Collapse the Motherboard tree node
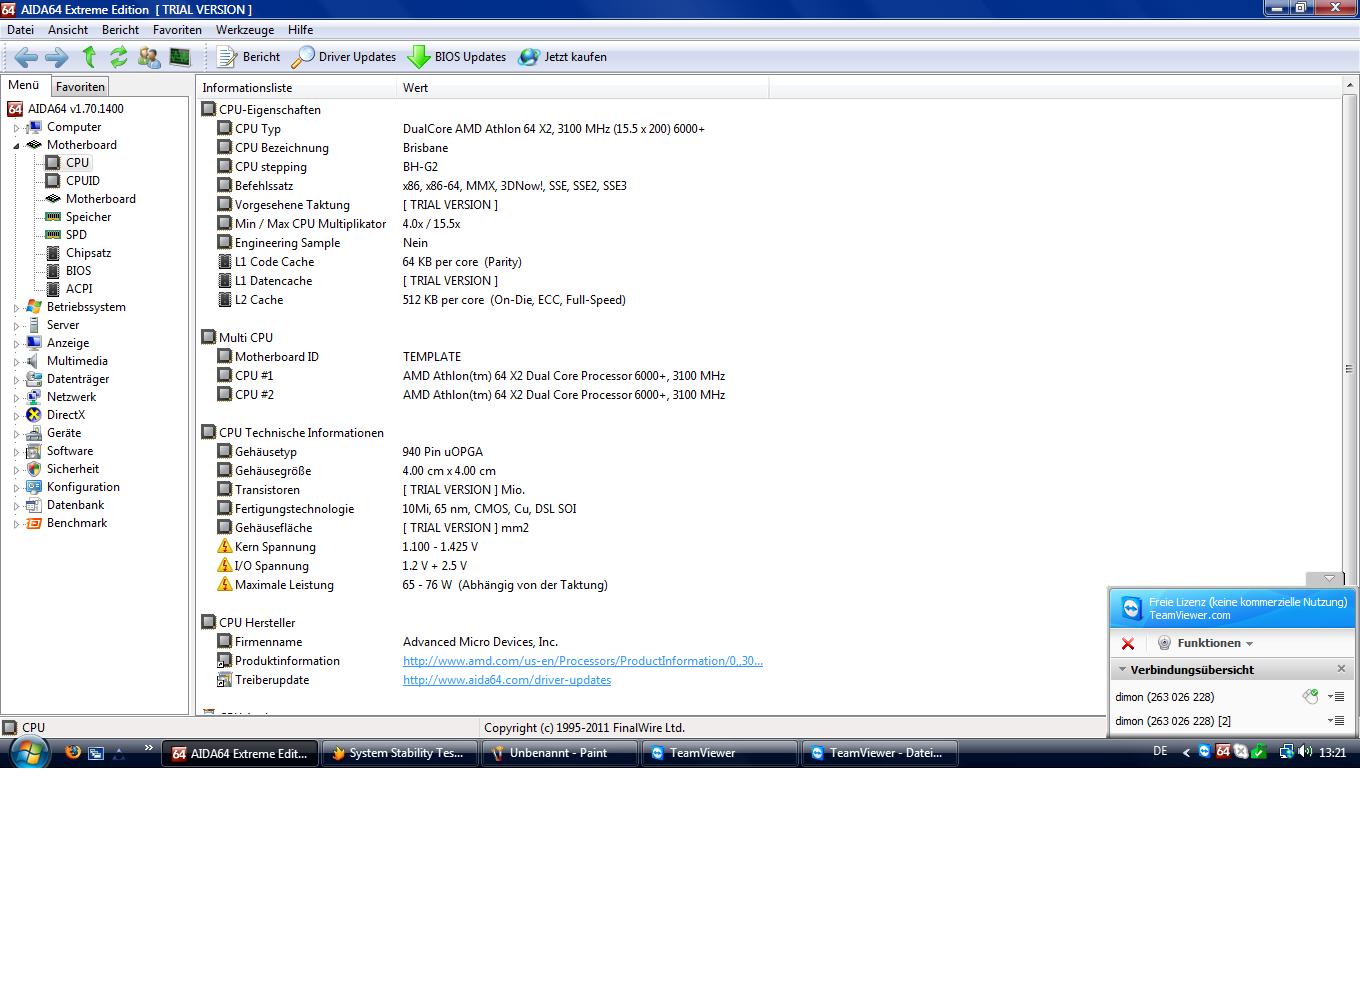1360x1003 pixels. (x=16, y=146)
